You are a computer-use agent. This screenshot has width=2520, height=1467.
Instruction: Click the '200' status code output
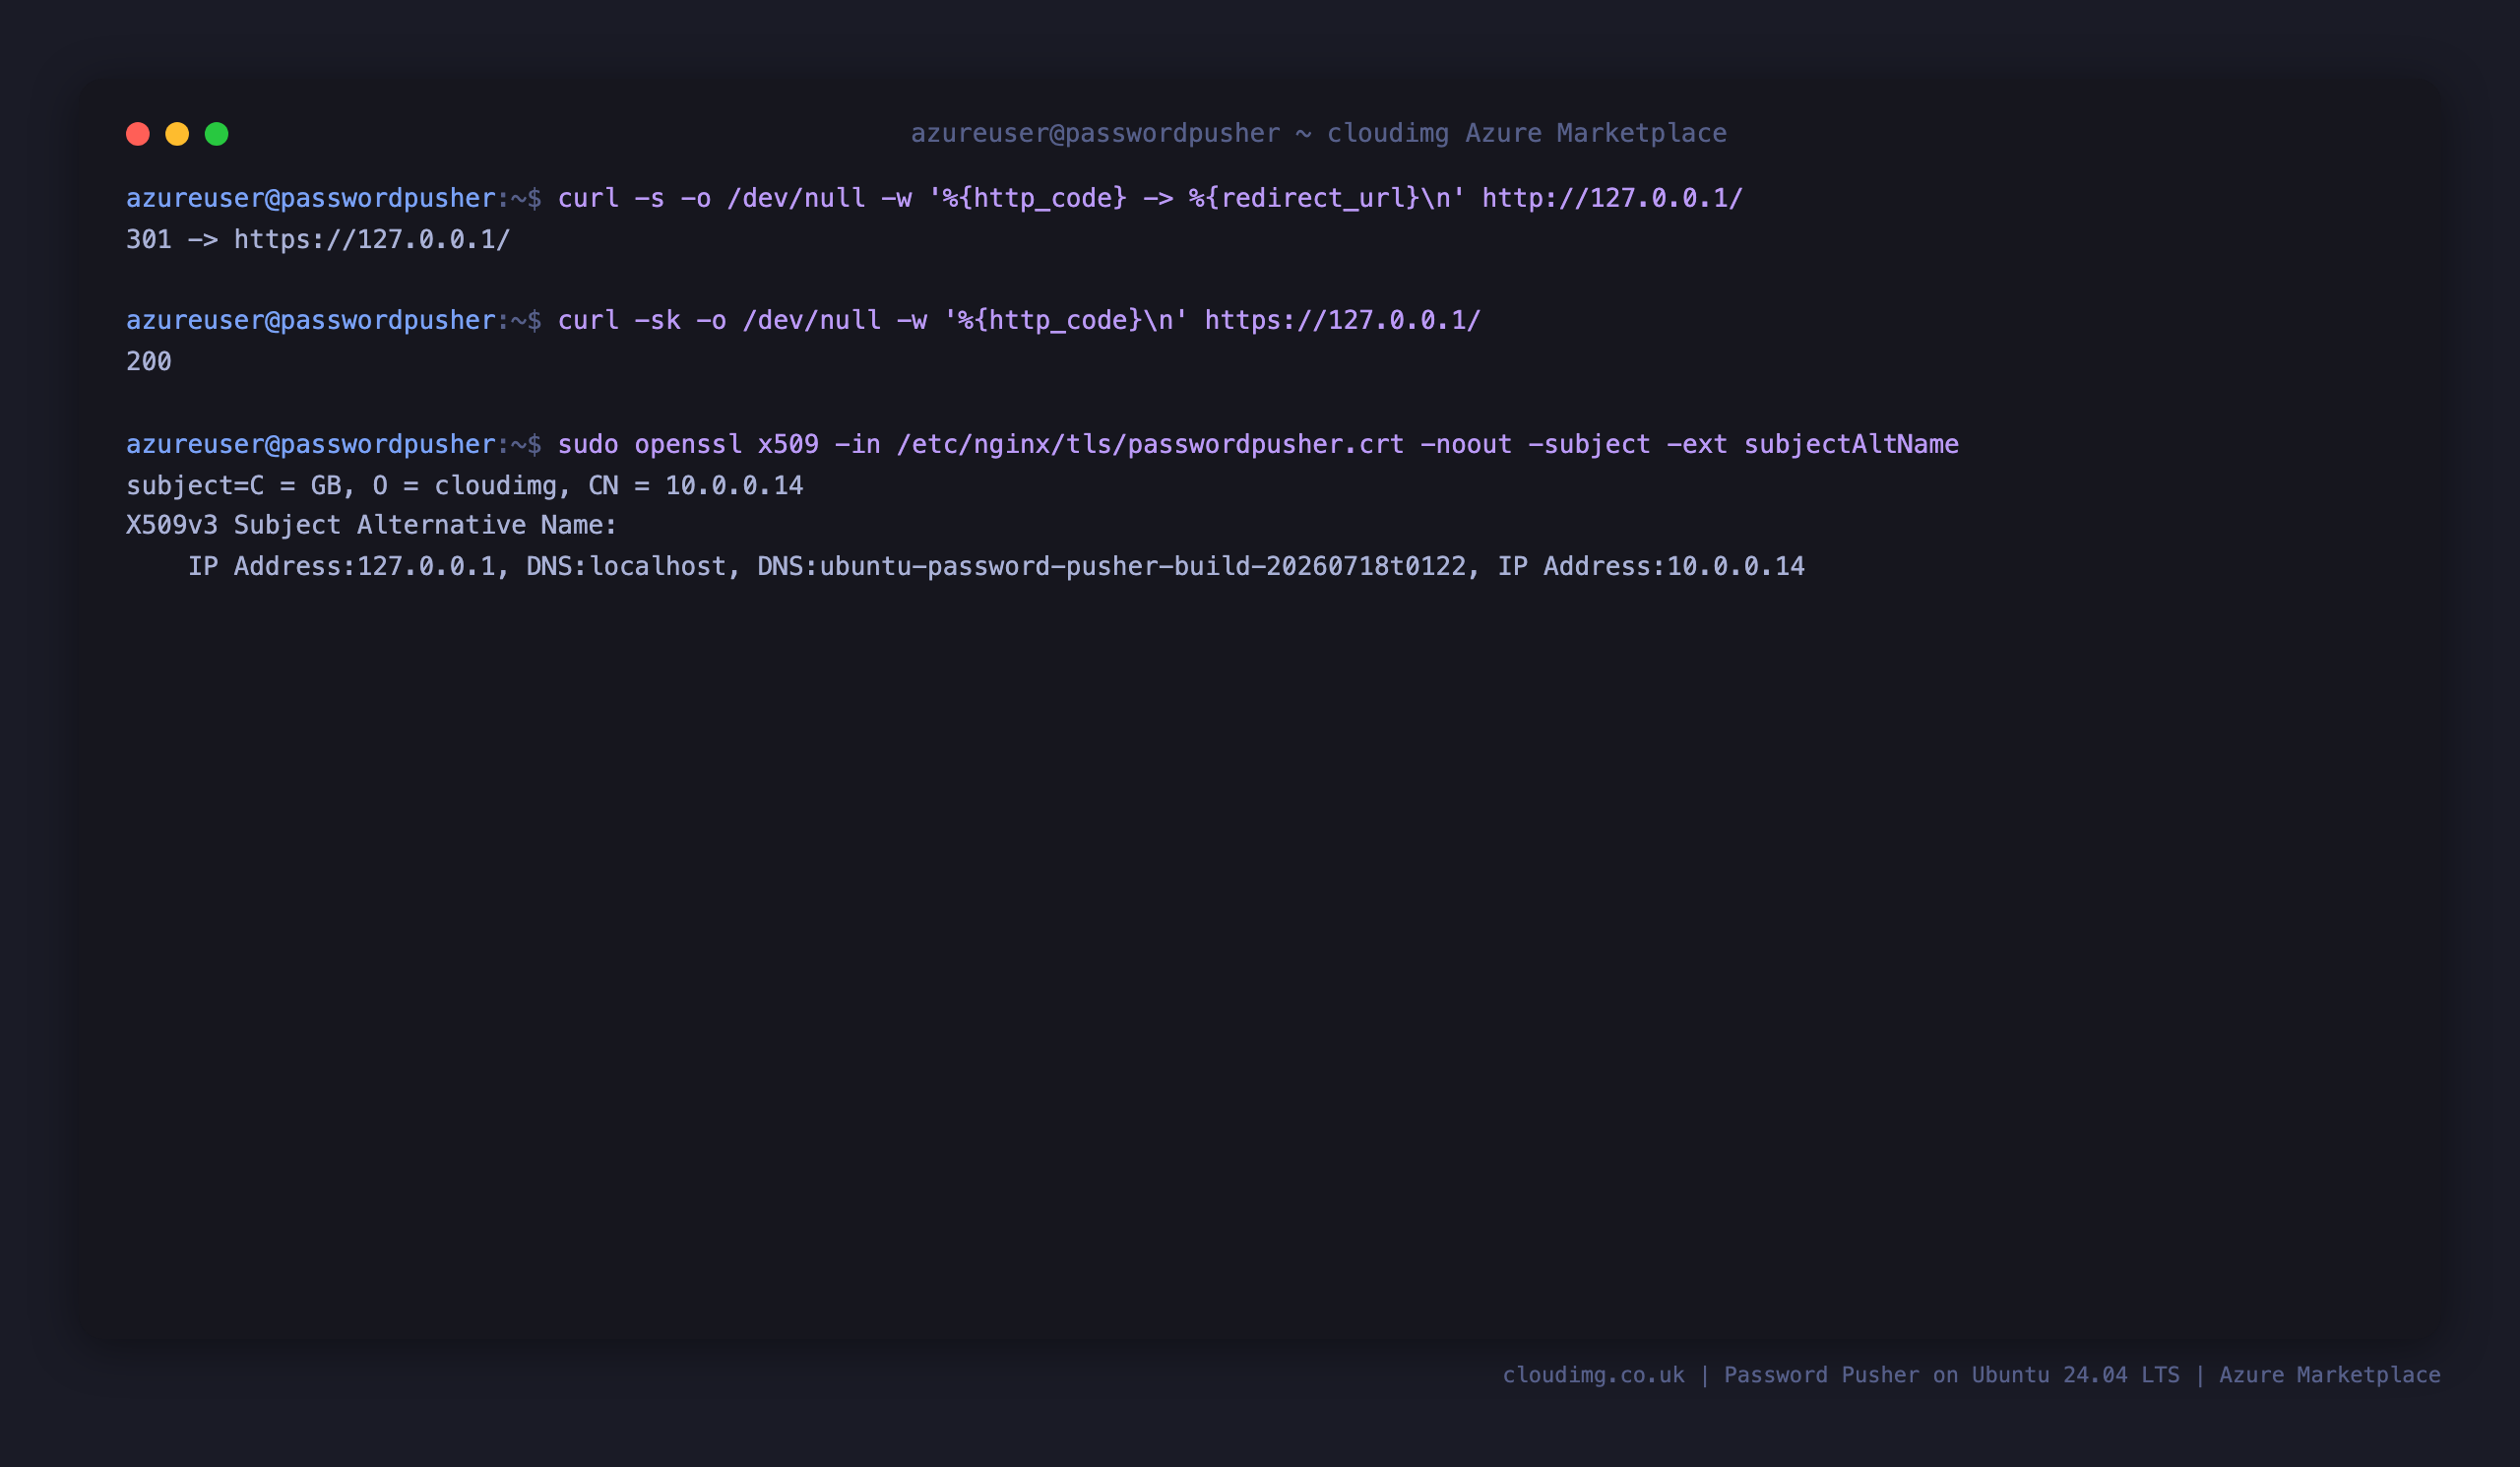(x=149, y=361)
